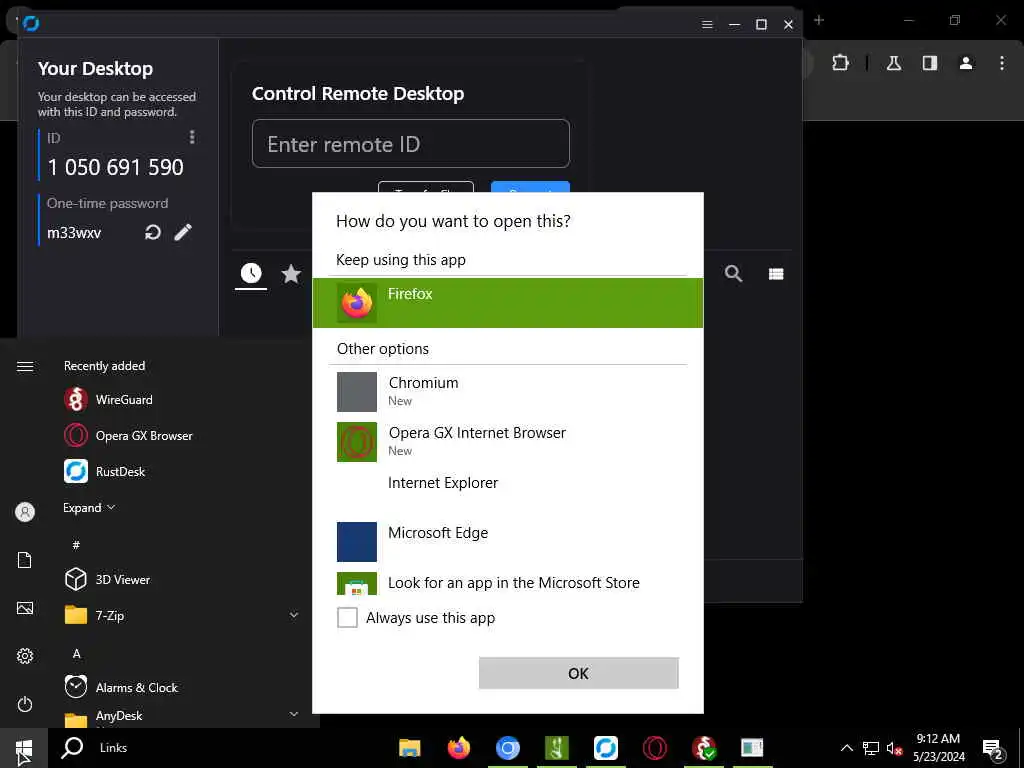
Task: Open browser three-dot menu
Action: pyautogui.click(x=1002, y=63)
